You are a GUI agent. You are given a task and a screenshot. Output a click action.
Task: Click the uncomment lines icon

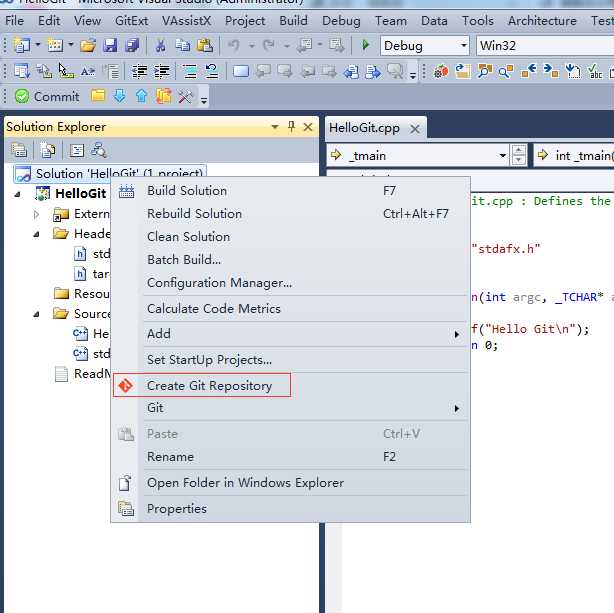click(212, 72)
